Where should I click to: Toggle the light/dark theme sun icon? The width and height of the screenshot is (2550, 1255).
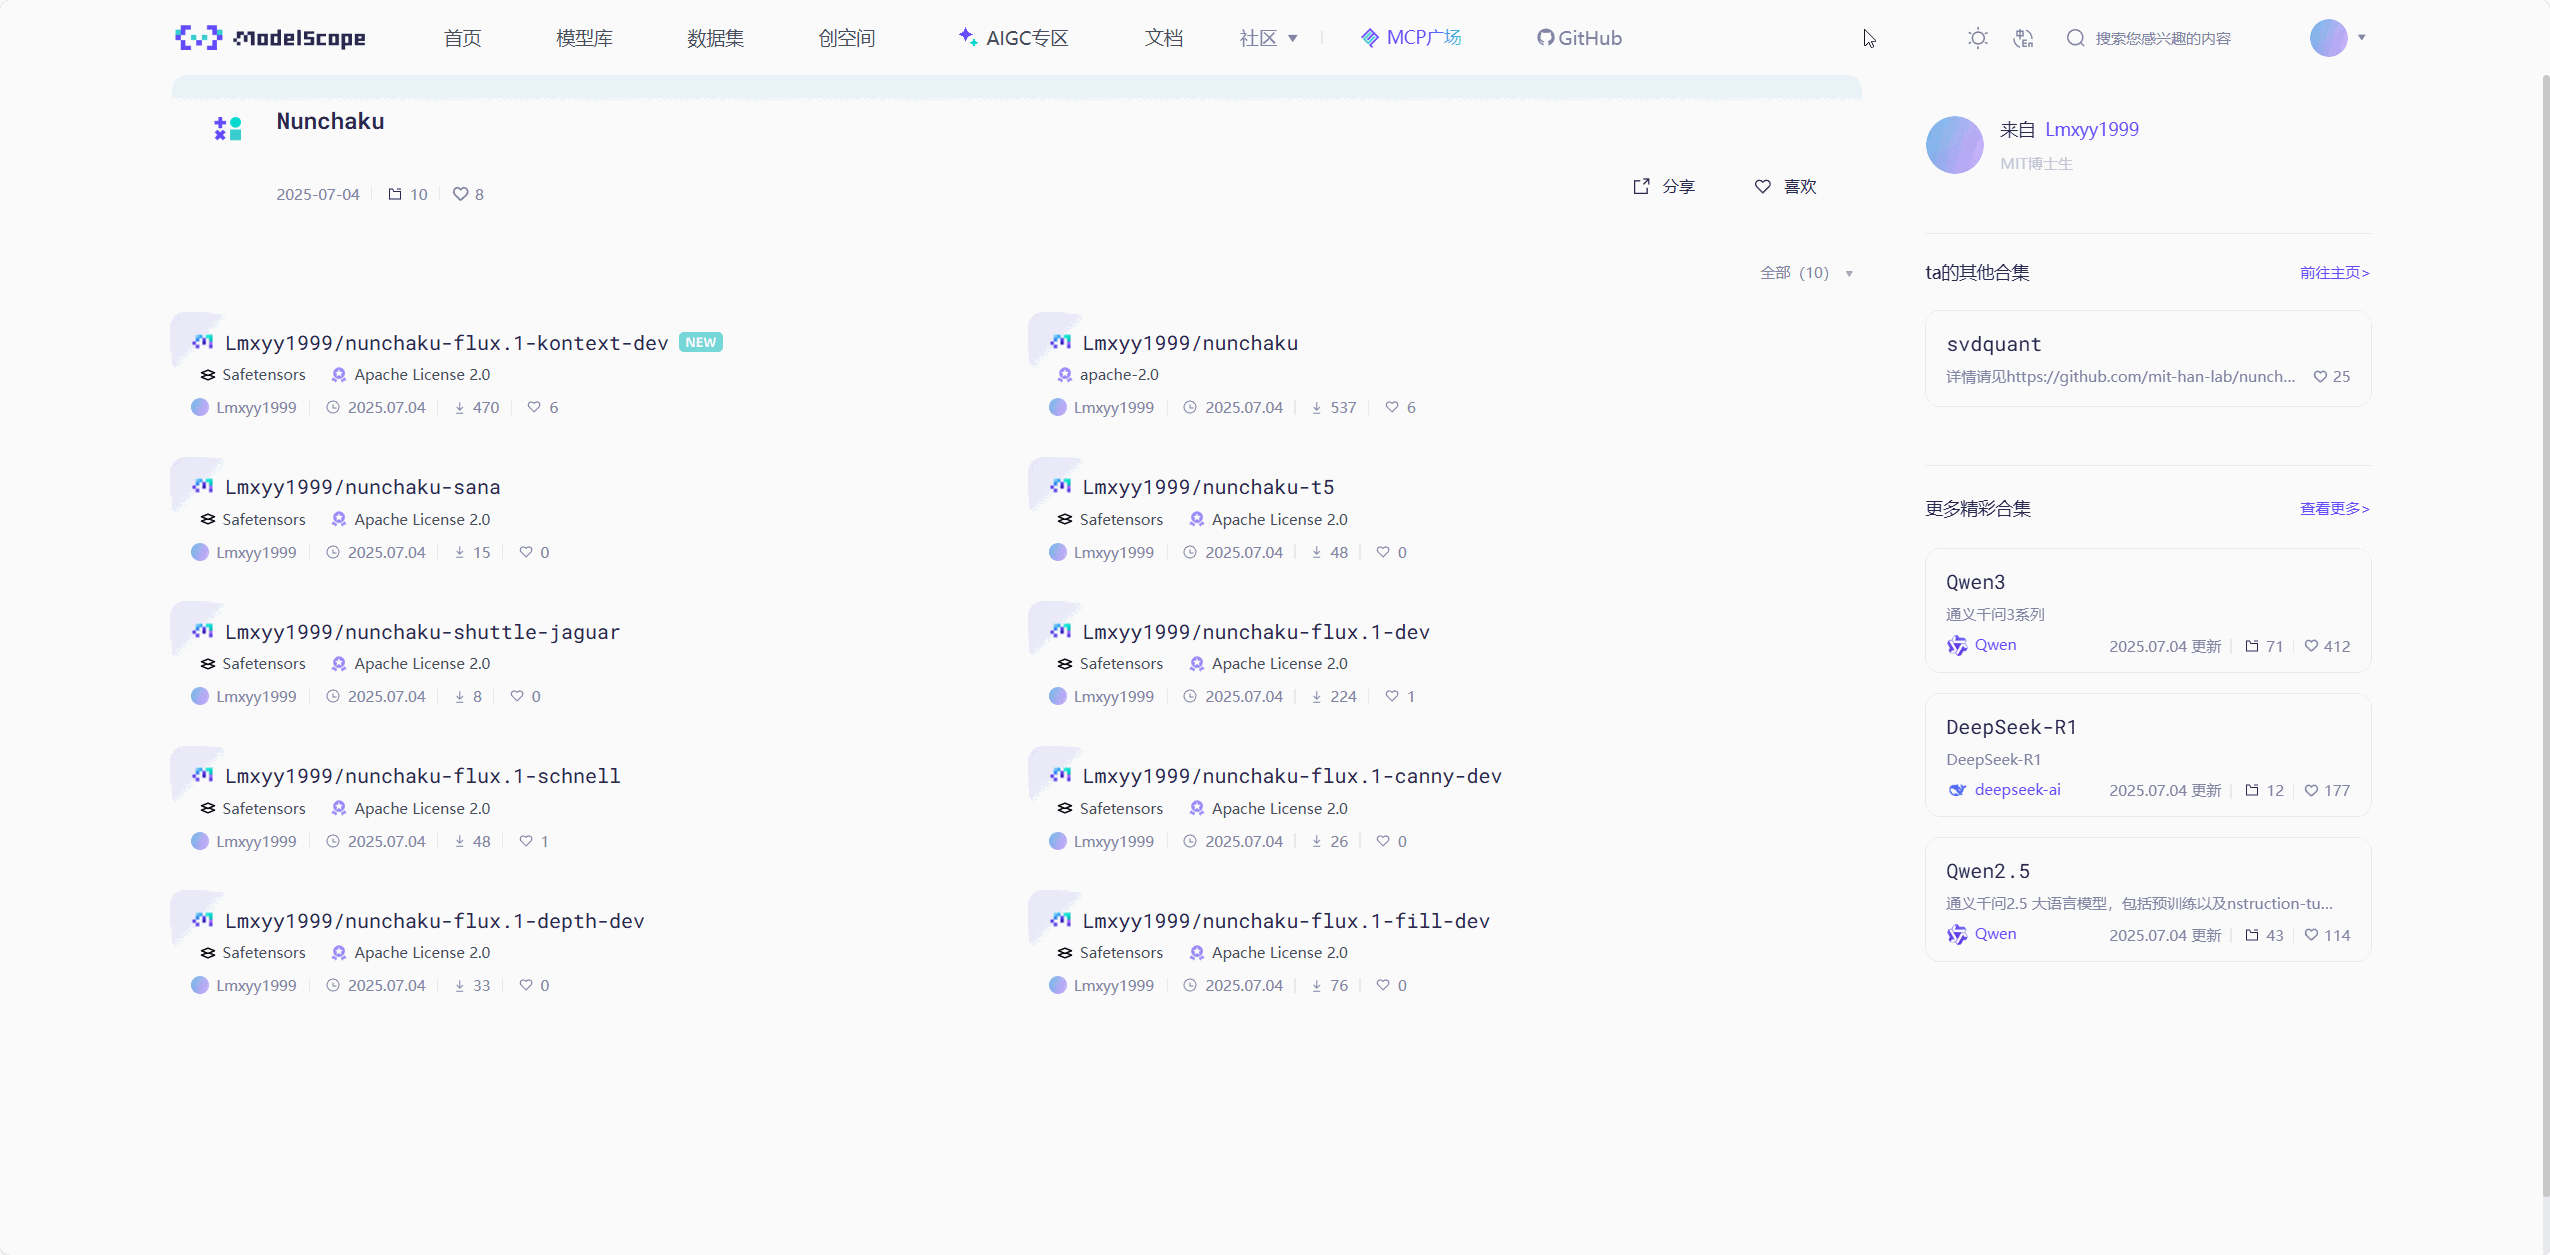1977,38
